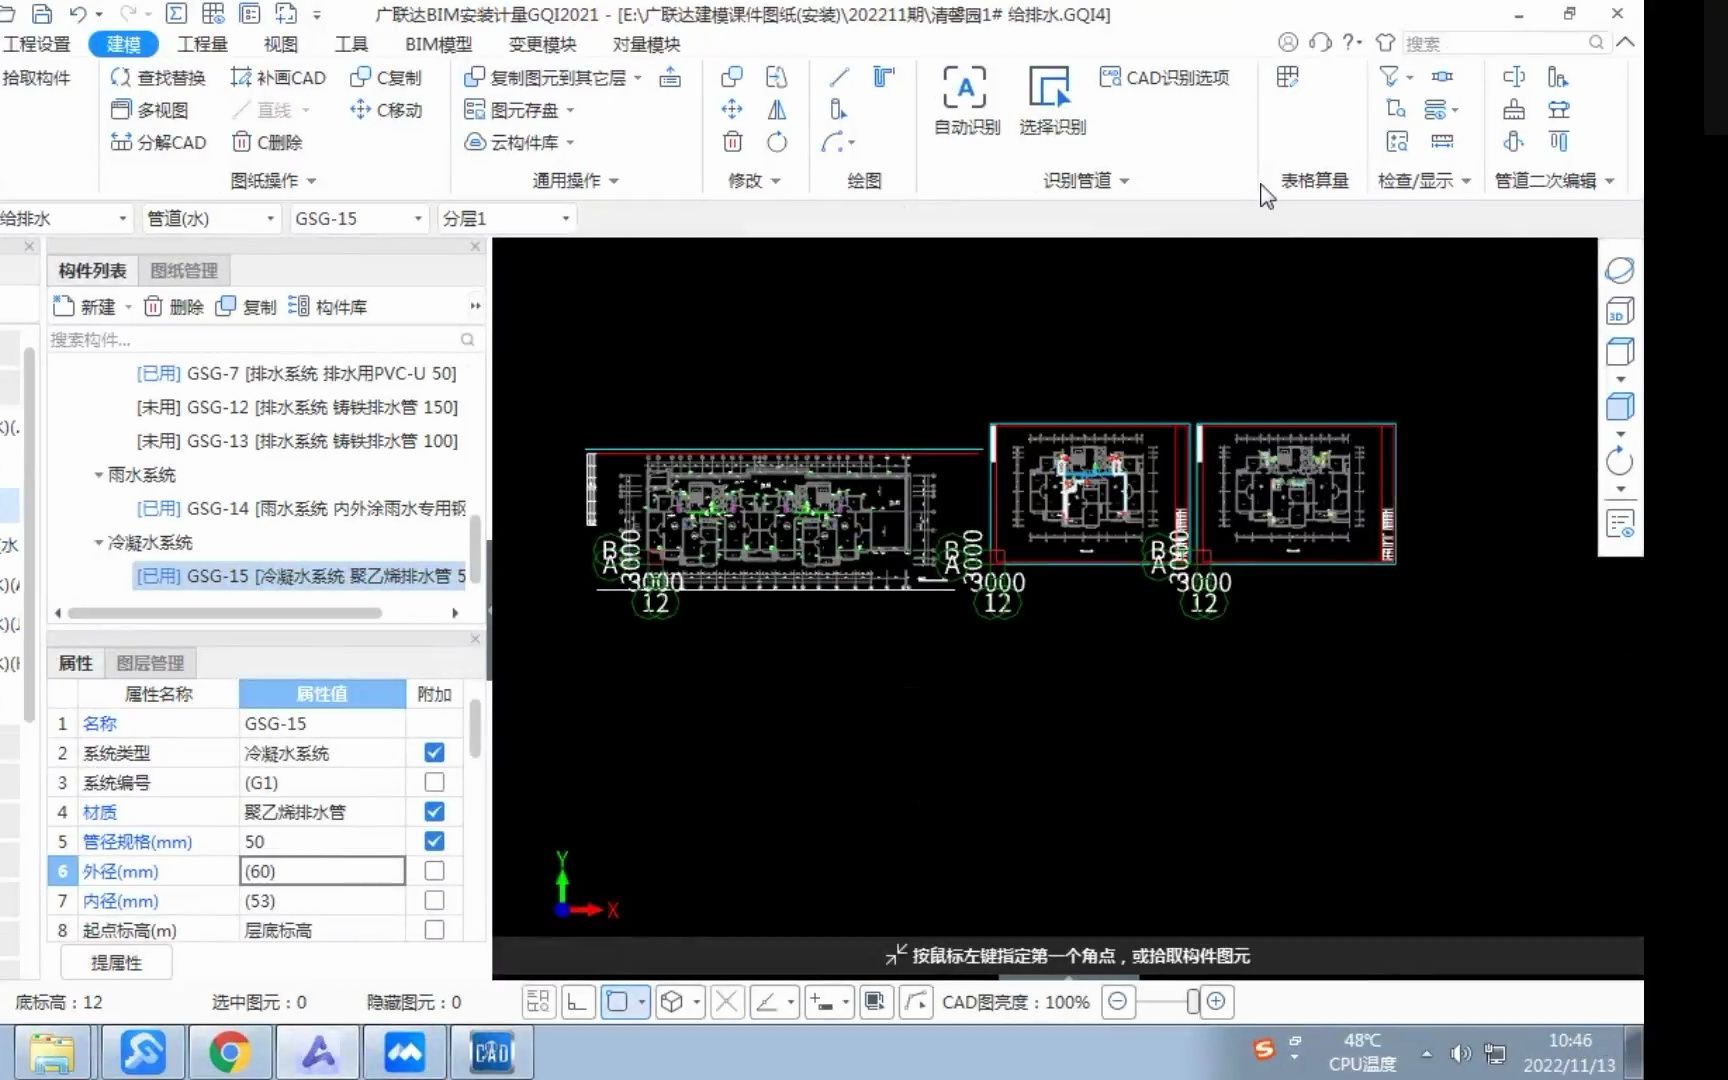Click the 表格算量 table icon
The image size is (1728, 1080).
[1288, 77]
